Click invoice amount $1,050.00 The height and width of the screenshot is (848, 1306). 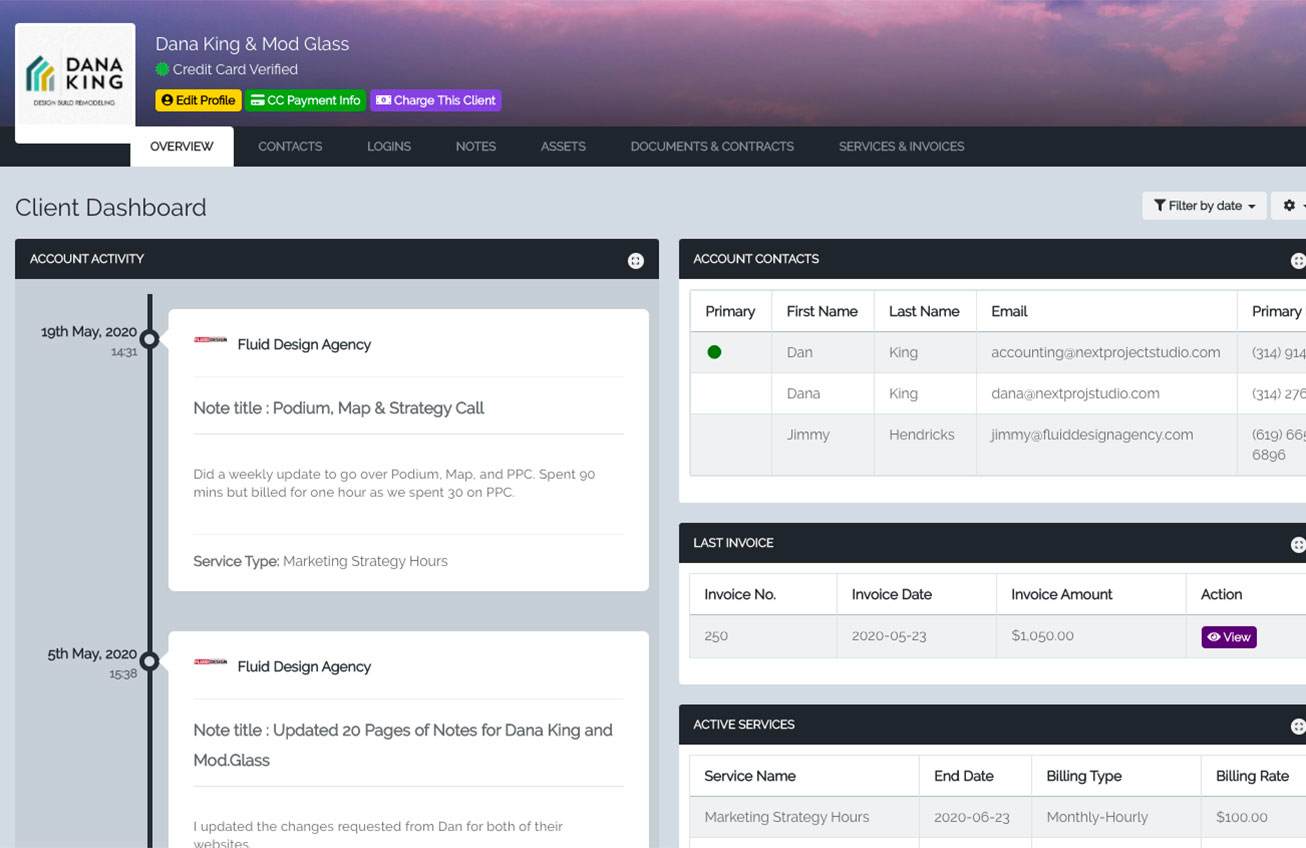pyautogui.click(x=1042, y=635)
